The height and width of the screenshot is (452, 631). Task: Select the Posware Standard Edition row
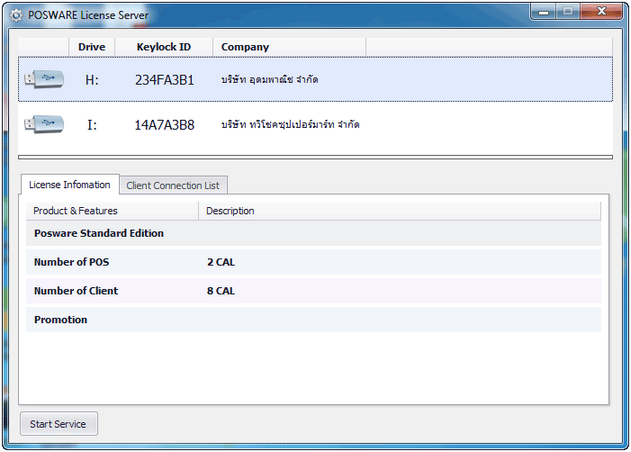coord(99,233)
